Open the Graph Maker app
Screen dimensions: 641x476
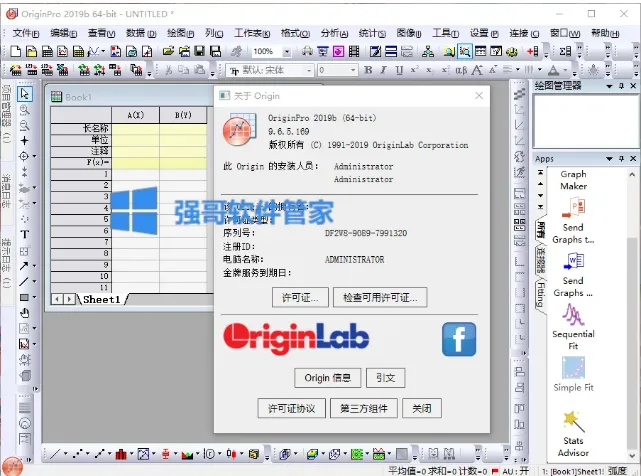[573, 180]
